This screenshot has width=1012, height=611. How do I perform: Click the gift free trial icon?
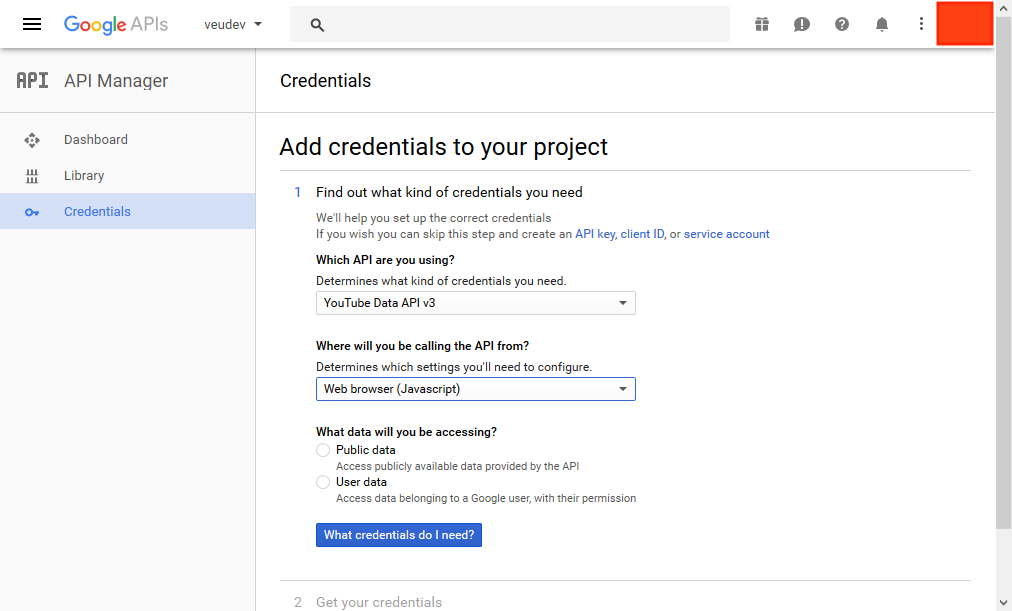pos(762,24)
